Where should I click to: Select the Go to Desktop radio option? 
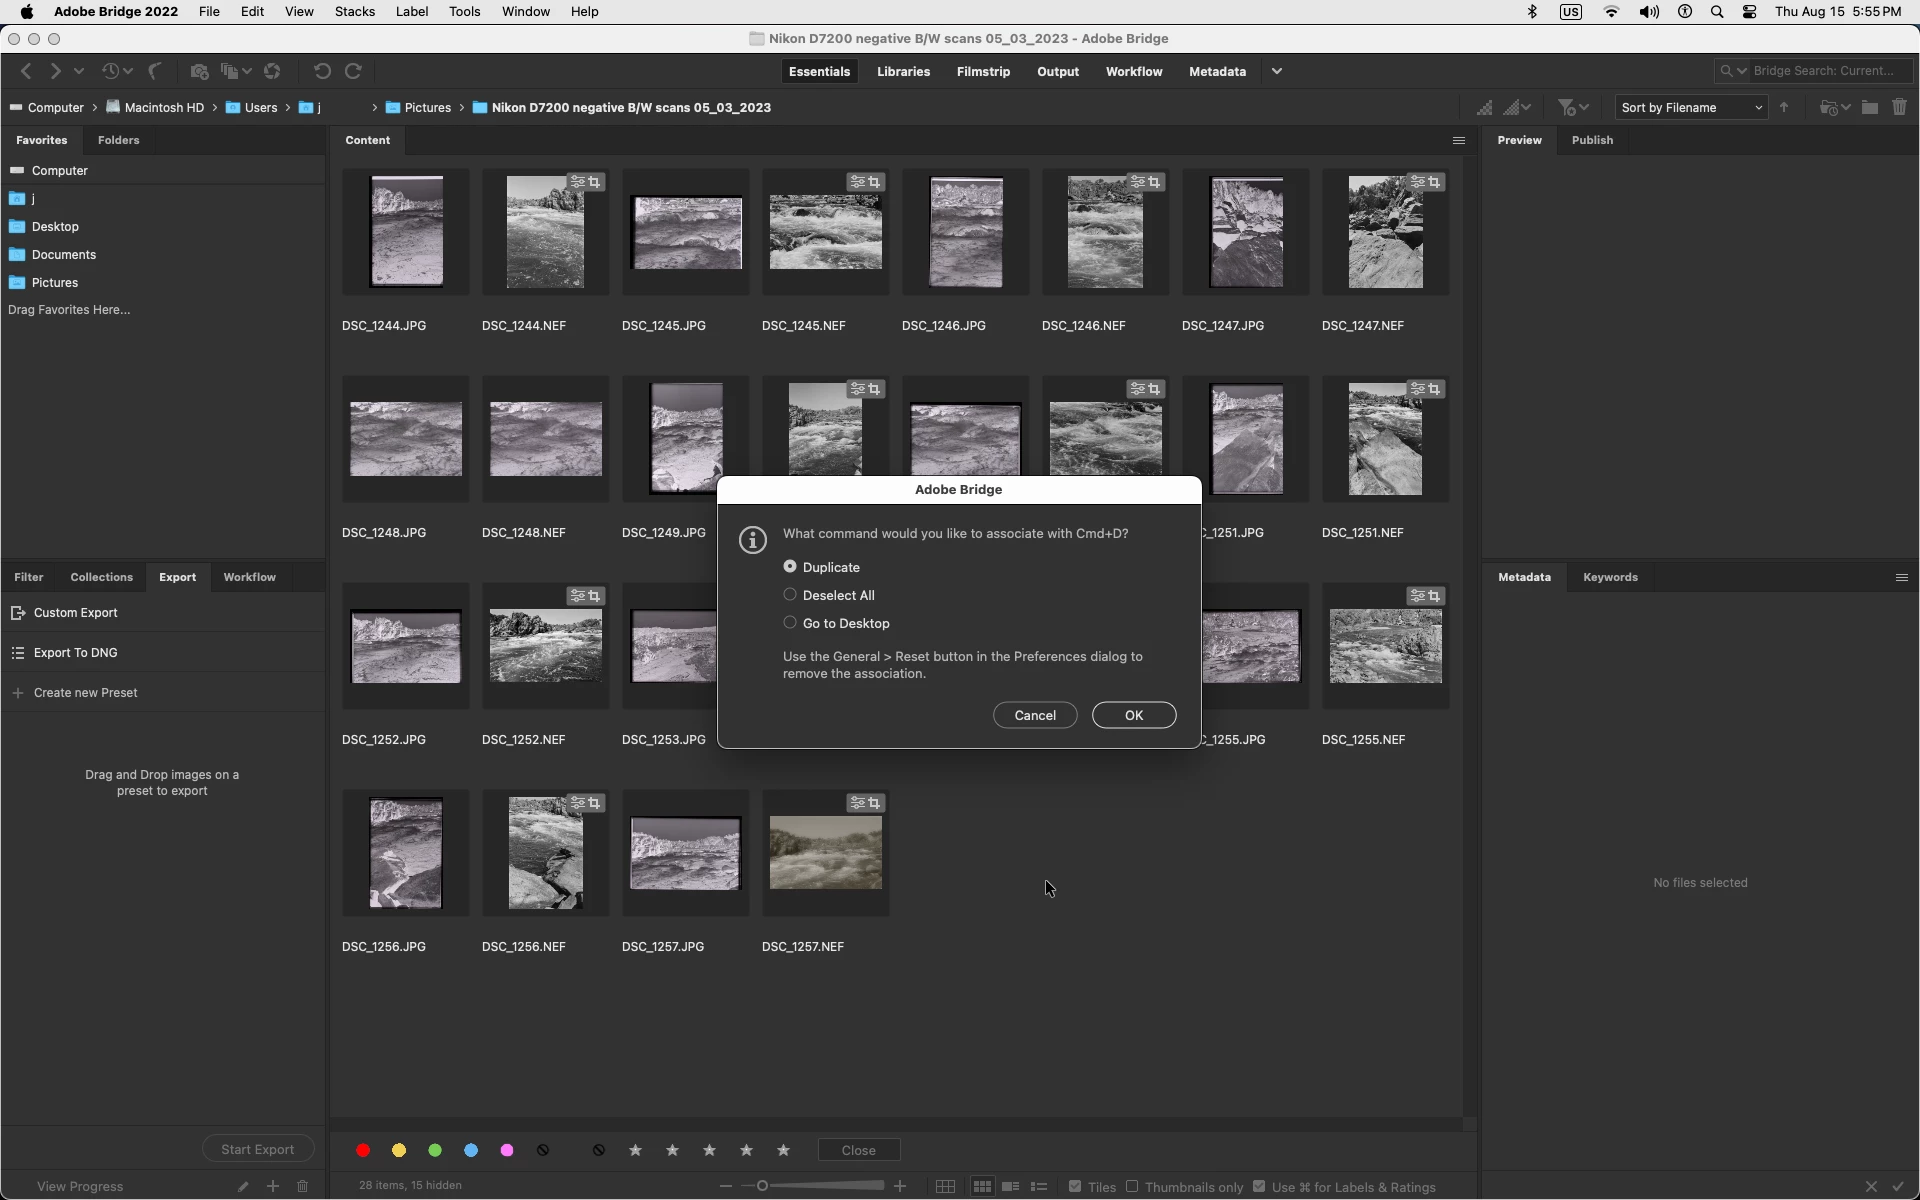coord(790,623)
